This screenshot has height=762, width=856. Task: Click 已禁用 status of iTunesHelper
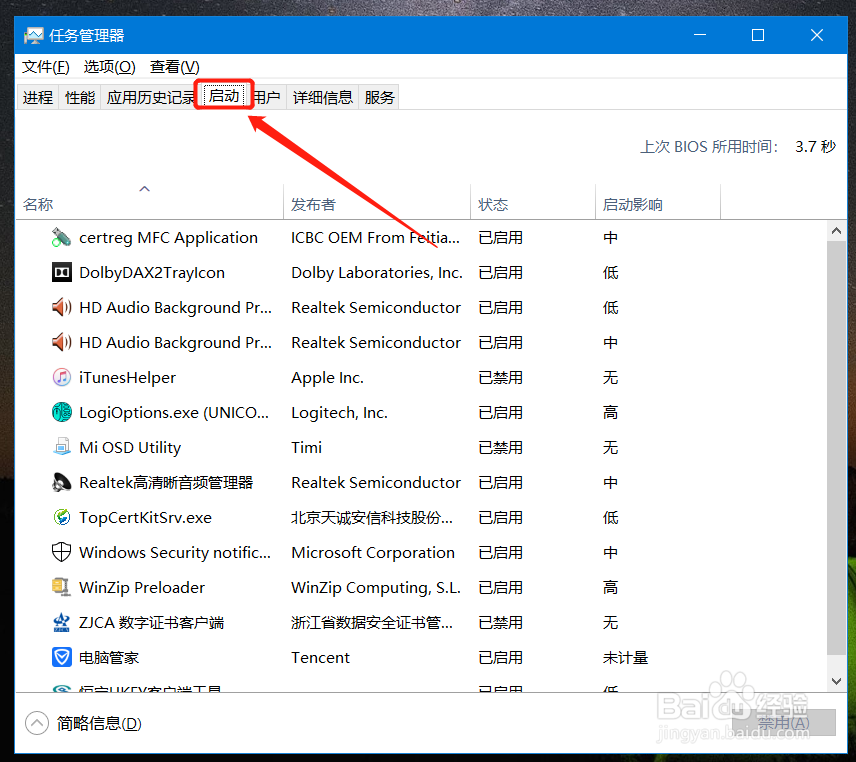point(501,378)
